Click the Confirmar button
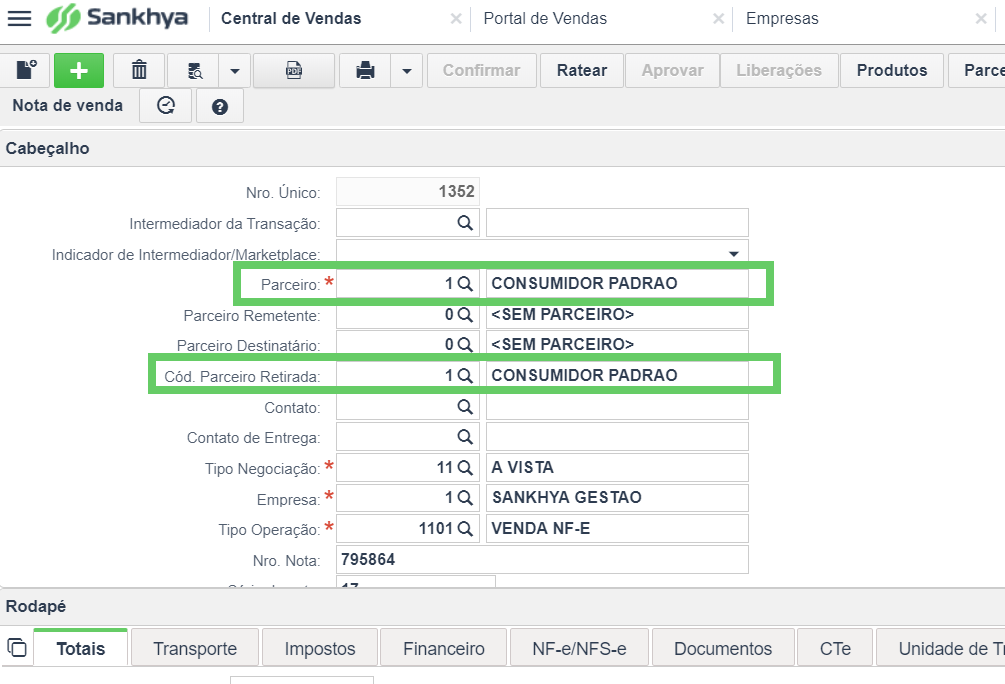The height and width of the screenshot is (684, 1005). pos(481,70)
